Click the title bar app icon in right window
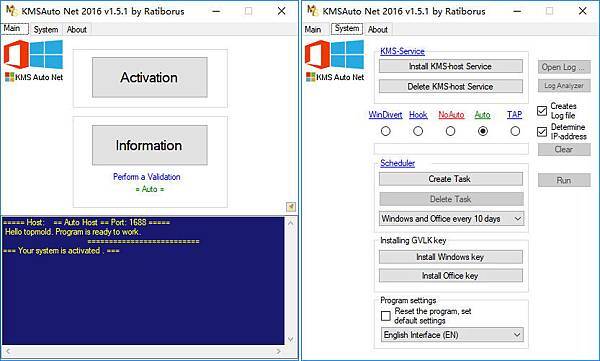Viewport: 600px width, 361px height. coord(313,11)
